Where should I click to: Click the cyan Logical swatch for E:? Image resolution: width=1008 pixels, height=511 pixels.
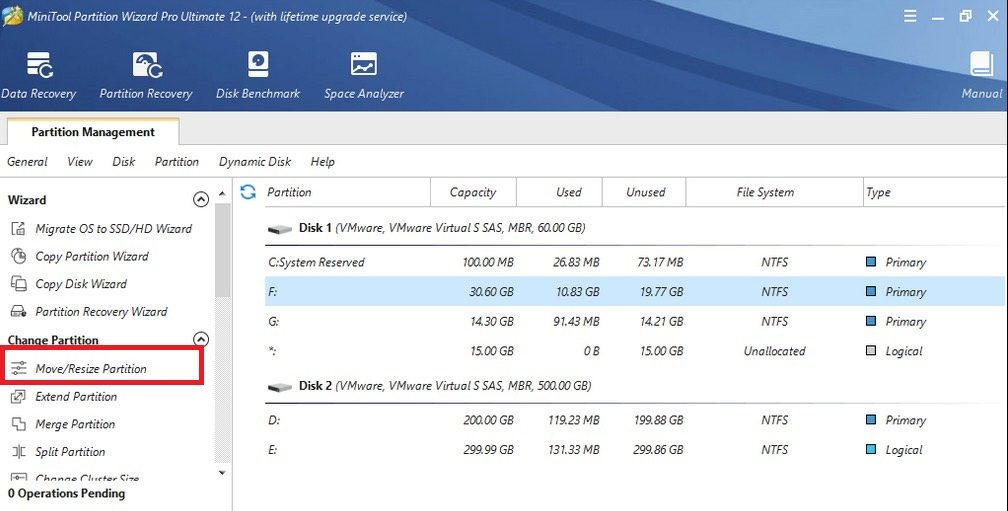coord(871,449)
